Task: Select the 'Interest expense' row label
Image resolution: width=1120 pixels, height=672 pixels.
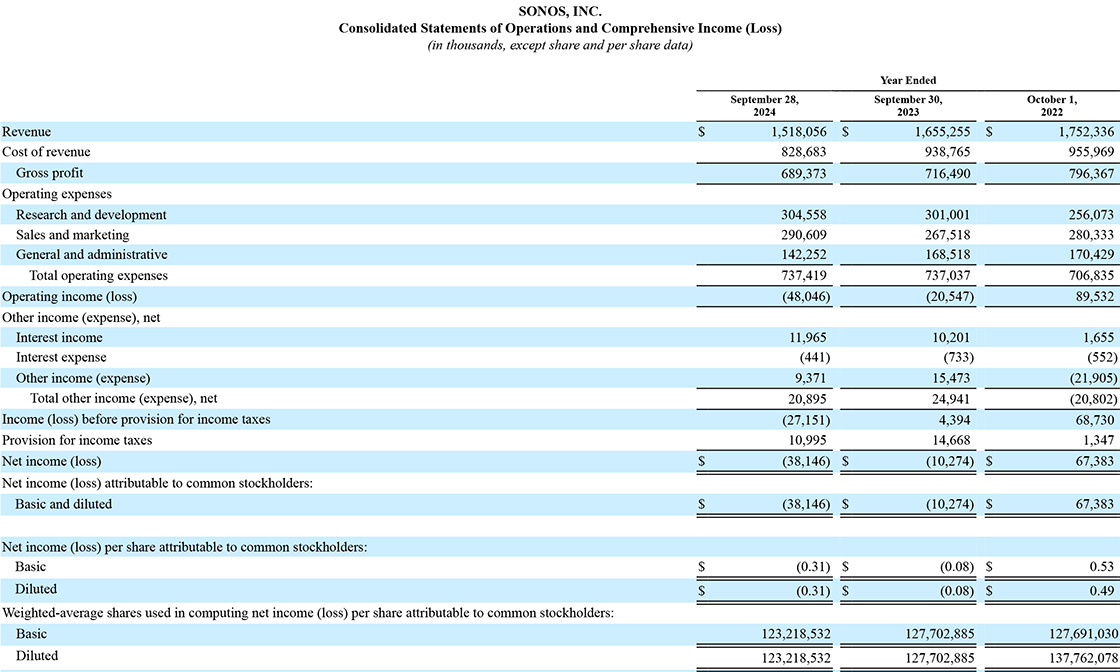Action: coord(61,358)
